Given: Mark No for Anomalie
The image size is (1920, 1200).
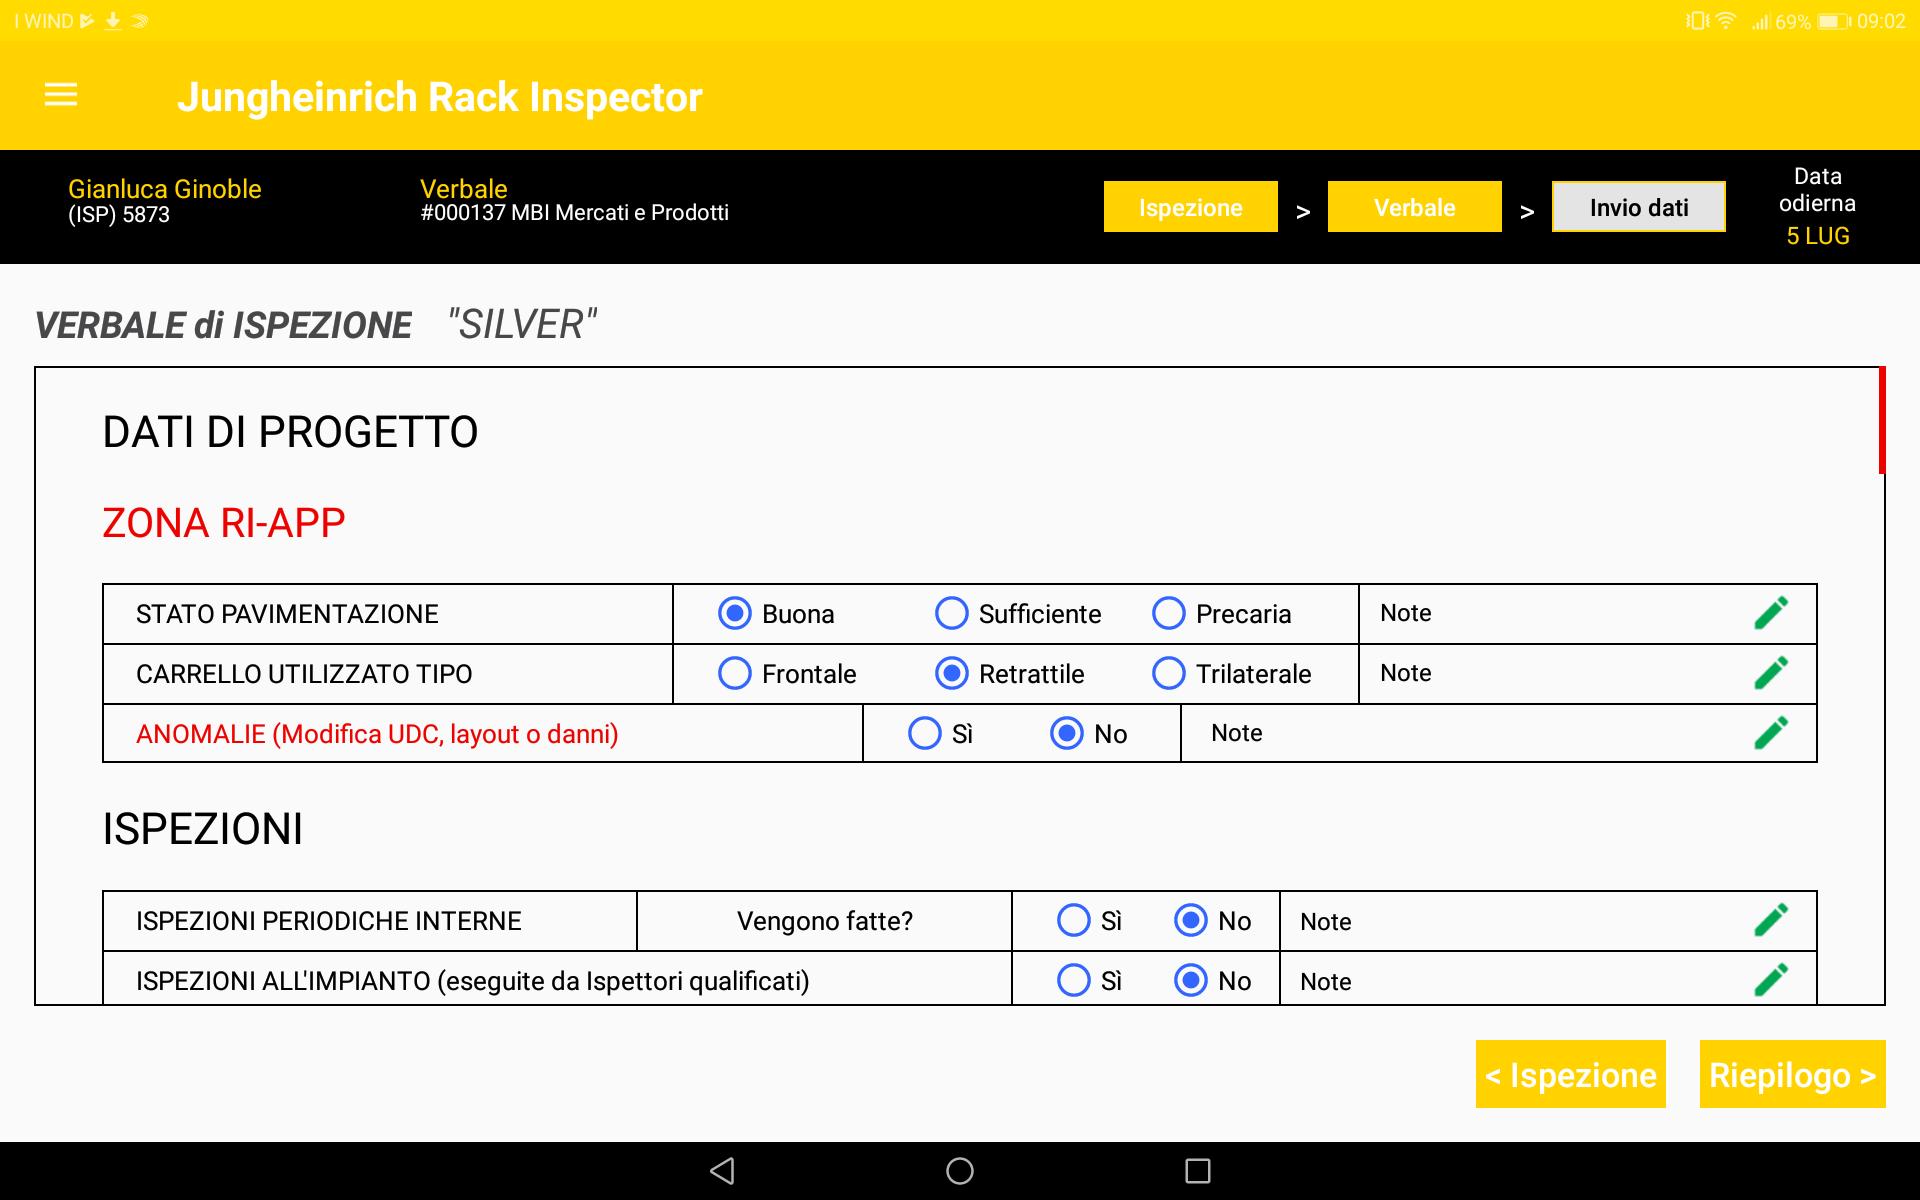Looking at the screenshot, I should (x=1067, y=733).
